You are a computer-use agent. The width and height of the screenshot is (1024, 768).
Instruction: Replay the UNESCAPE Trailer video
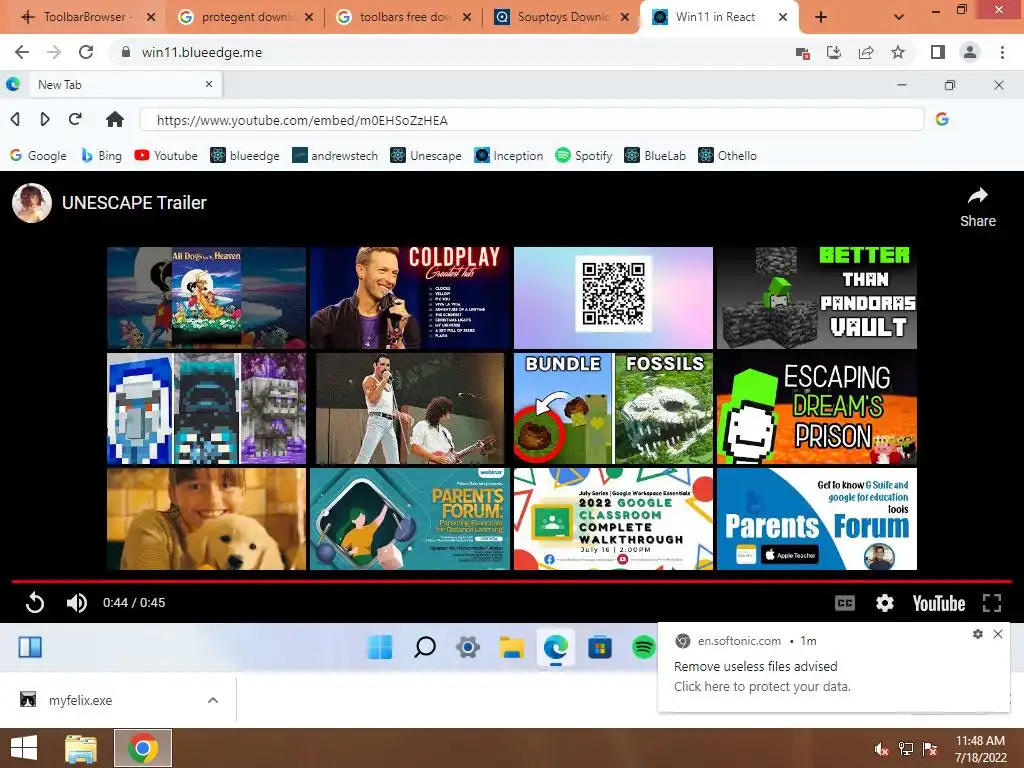[x=35, y=602]
